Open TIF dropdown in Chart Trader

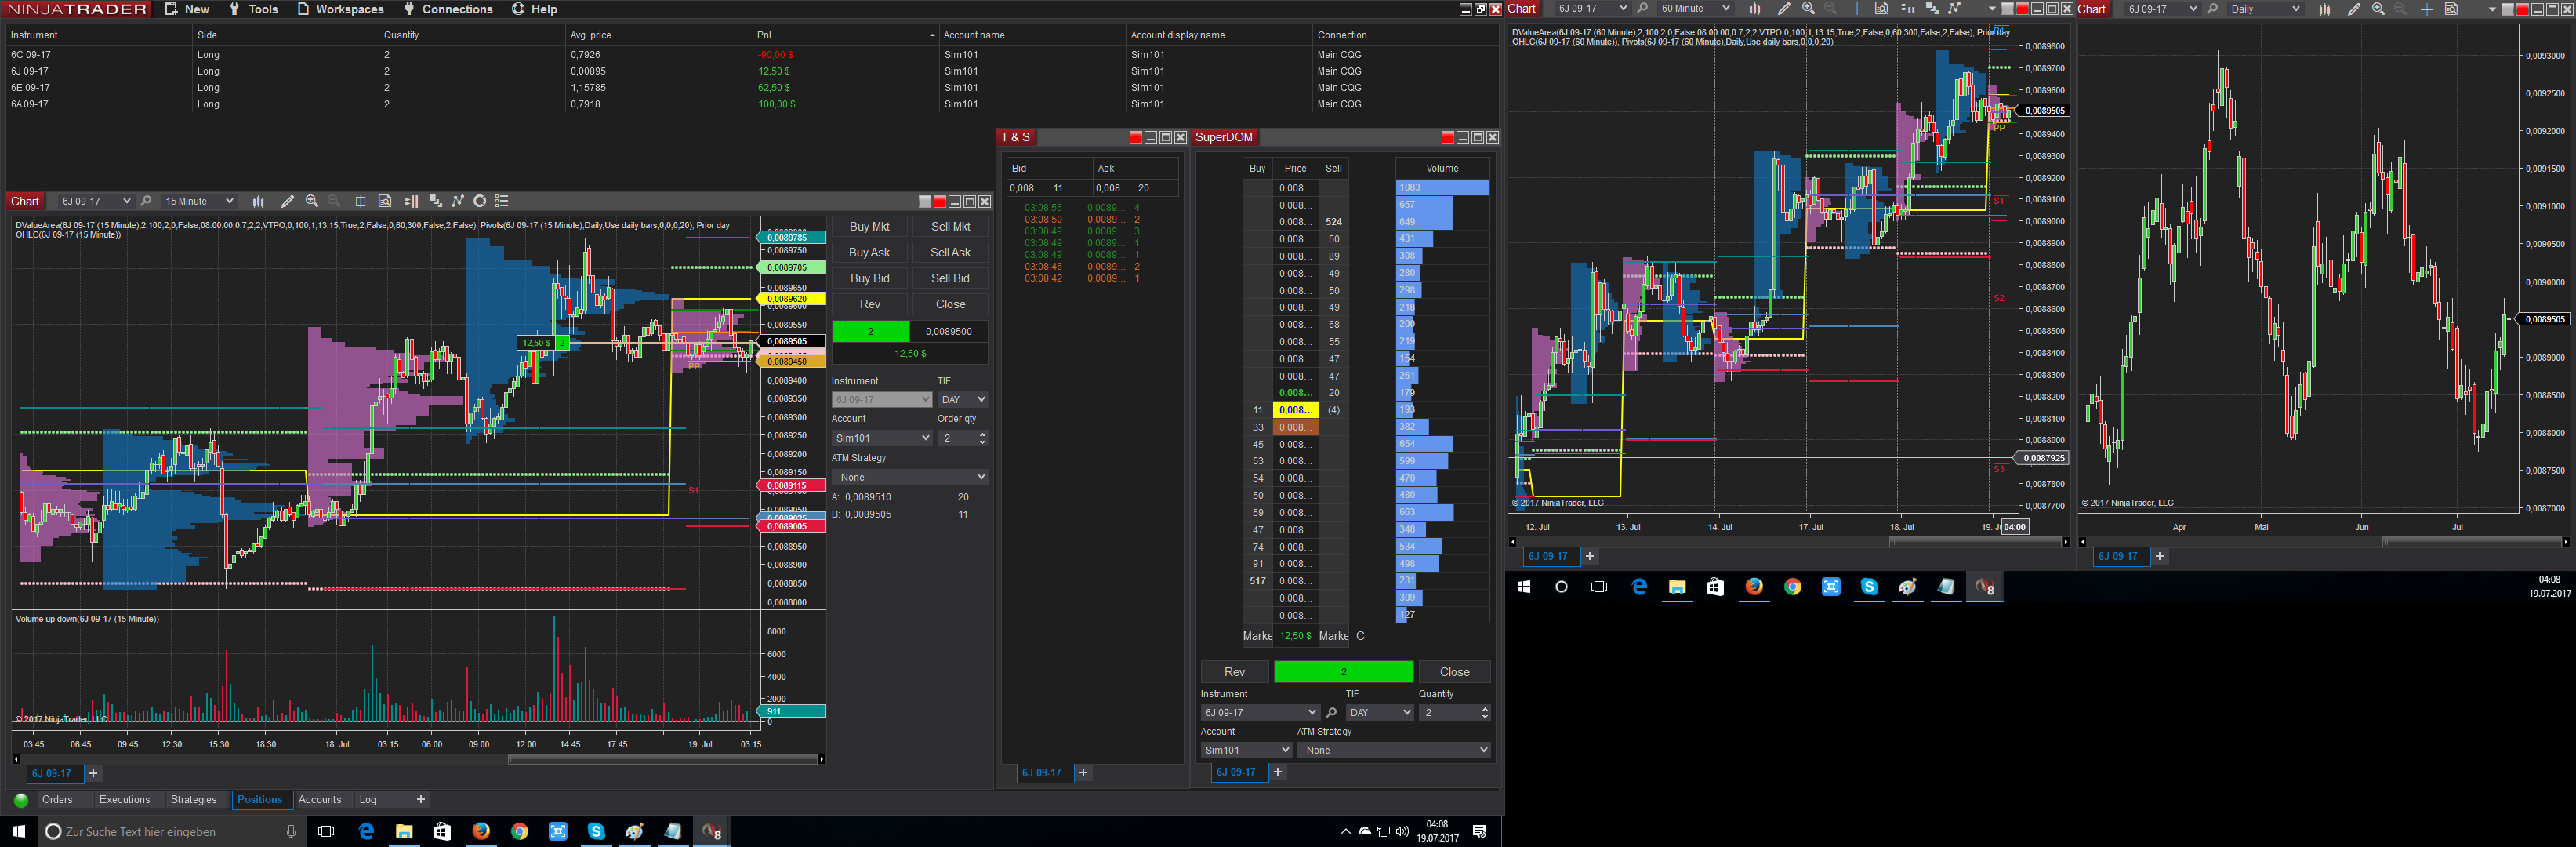click(963, 400)
